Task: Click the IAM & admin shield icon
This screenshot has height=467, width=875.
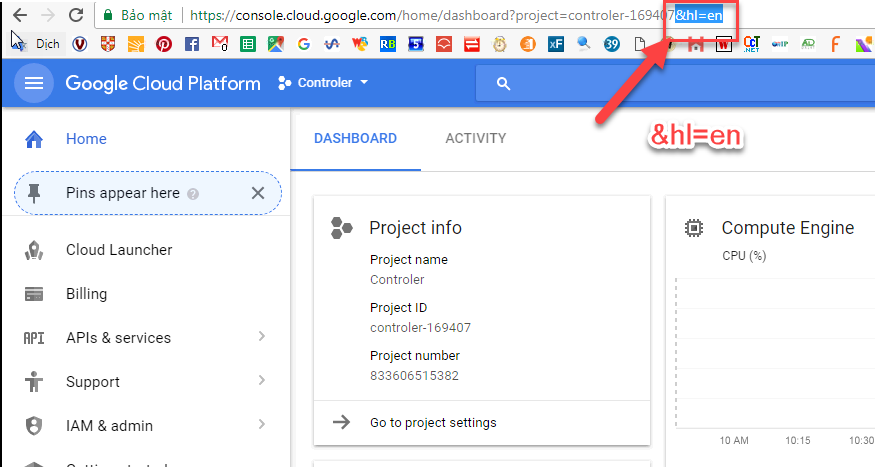Action: [34, 426]
